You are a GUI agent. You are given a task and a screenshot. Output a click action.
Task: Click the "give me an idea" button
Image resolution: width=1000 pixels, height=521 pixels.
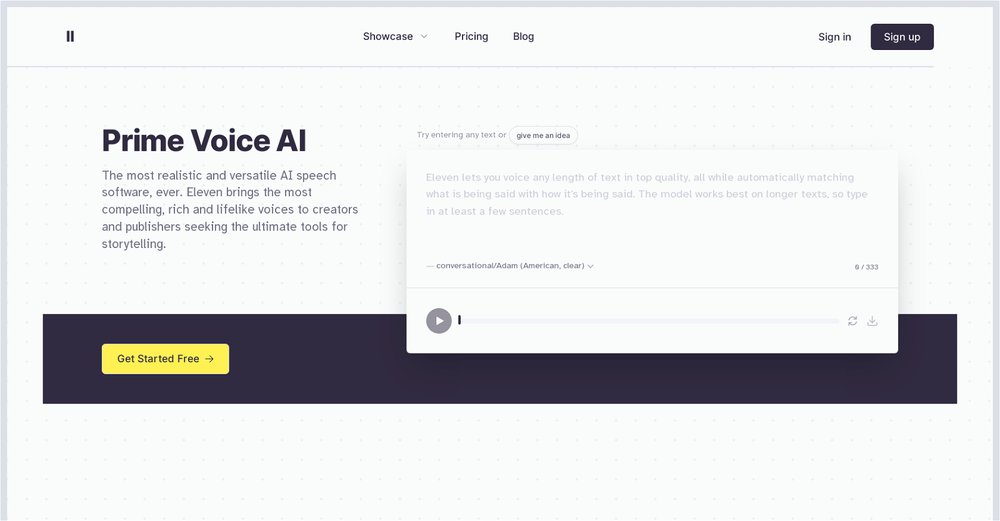click(543, 135)
